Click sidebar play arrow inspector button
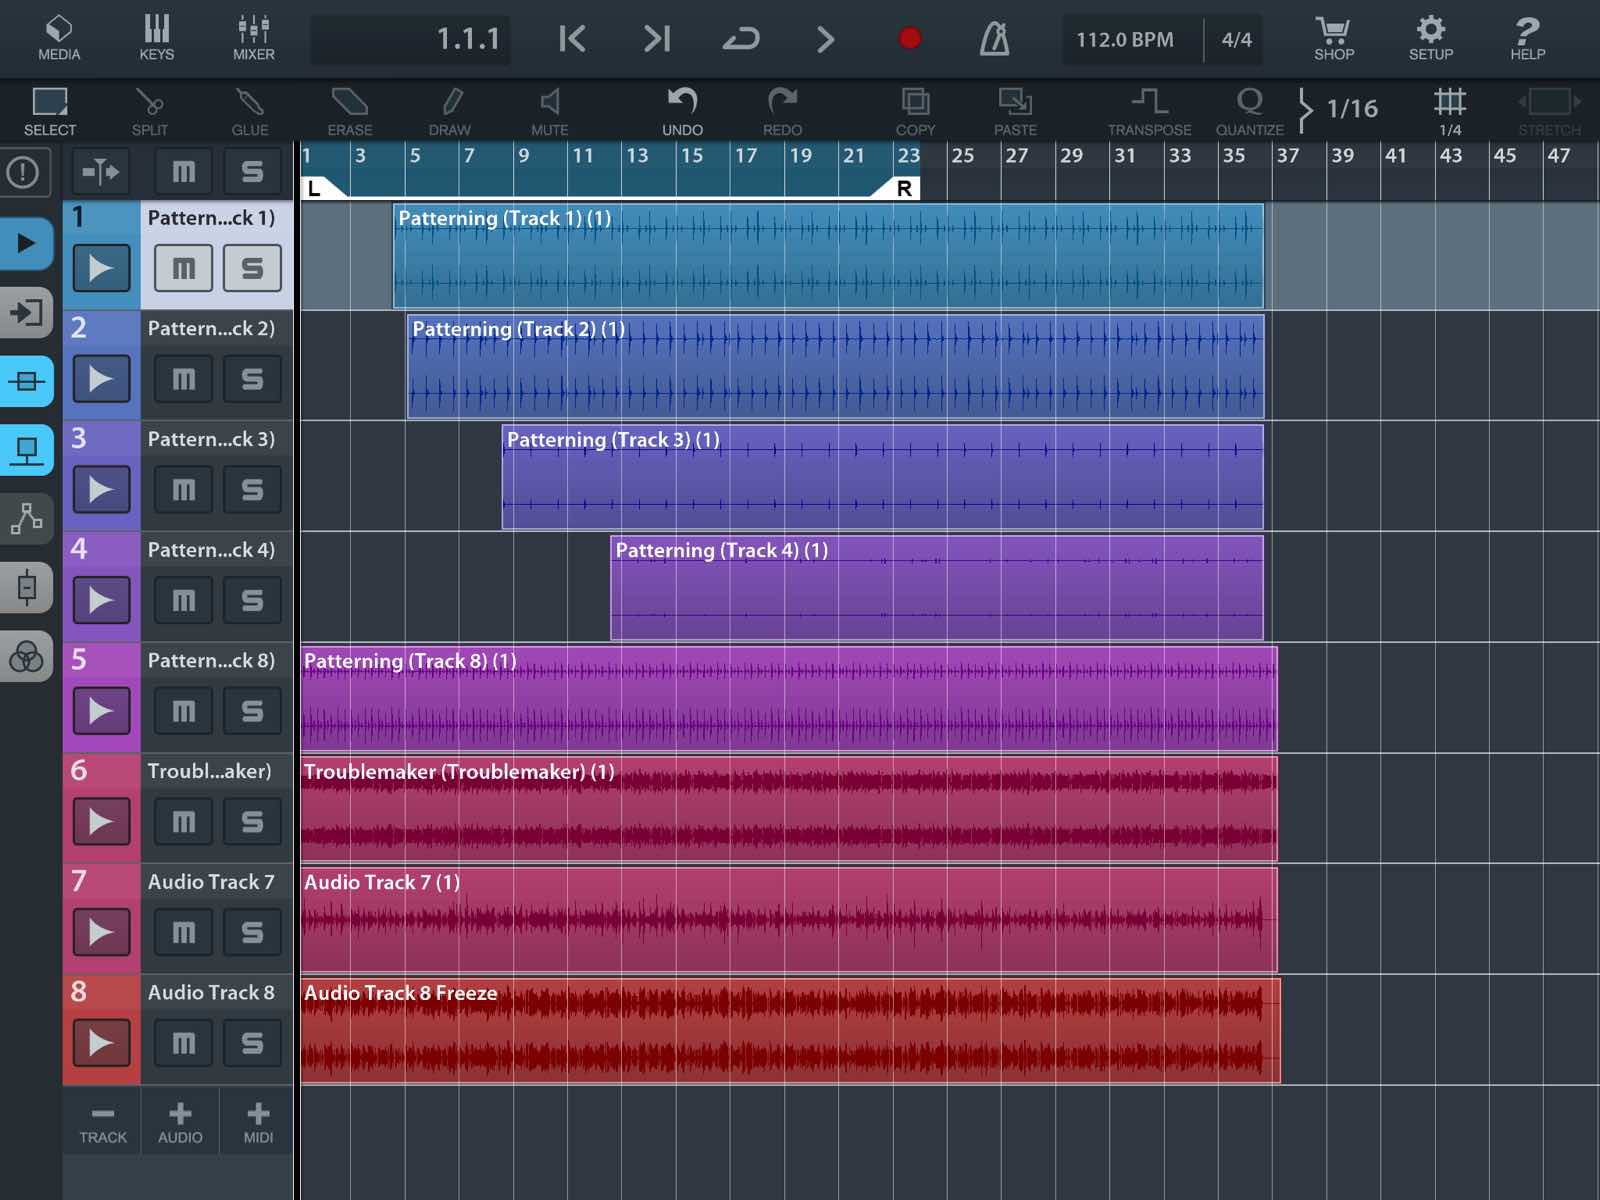This screenshot has width=1600, height=1200. coord(27,243)
